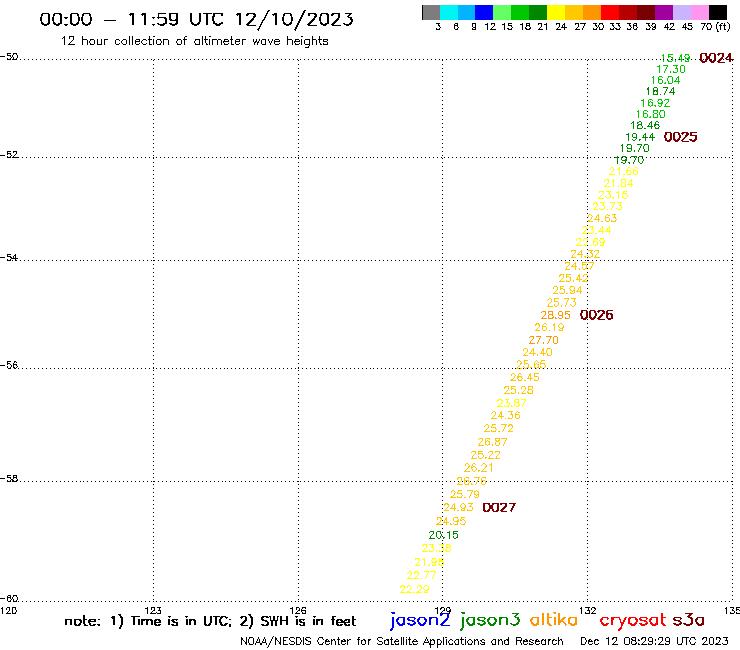Screen dimensions: 740x650
Task: Click the wave height value 28.95
Action: [555, 315]
